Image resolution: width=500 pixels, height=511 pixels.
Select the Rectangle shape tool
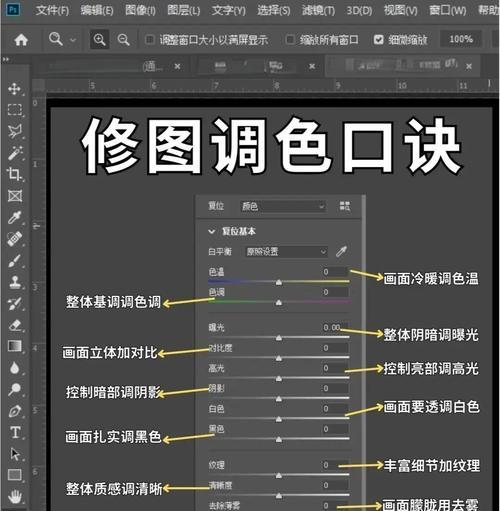[x=15, y=475]
